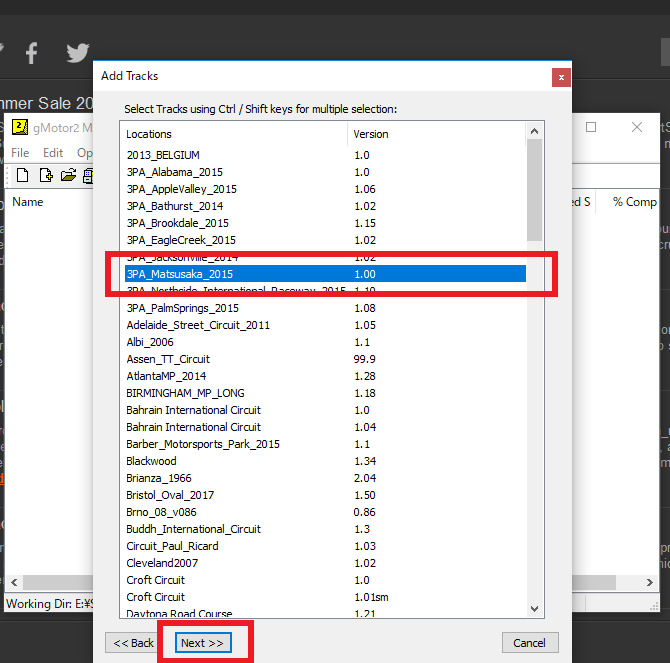Click the Twitter bird icon
This screenshot has width=670, height=663.
click(77, 53)
